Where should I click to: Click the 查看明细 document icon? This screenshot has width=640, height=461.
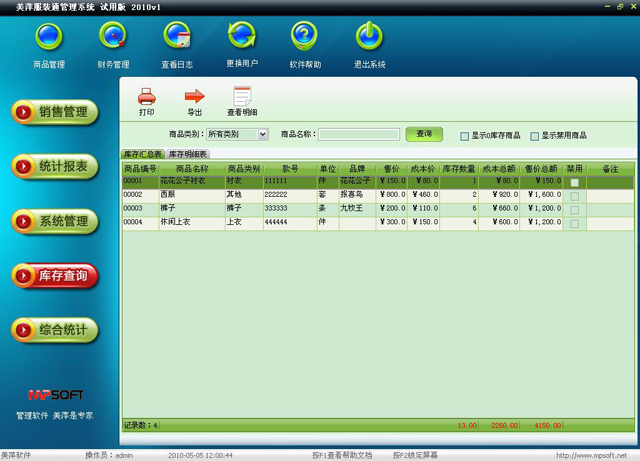tap(242, 97)
